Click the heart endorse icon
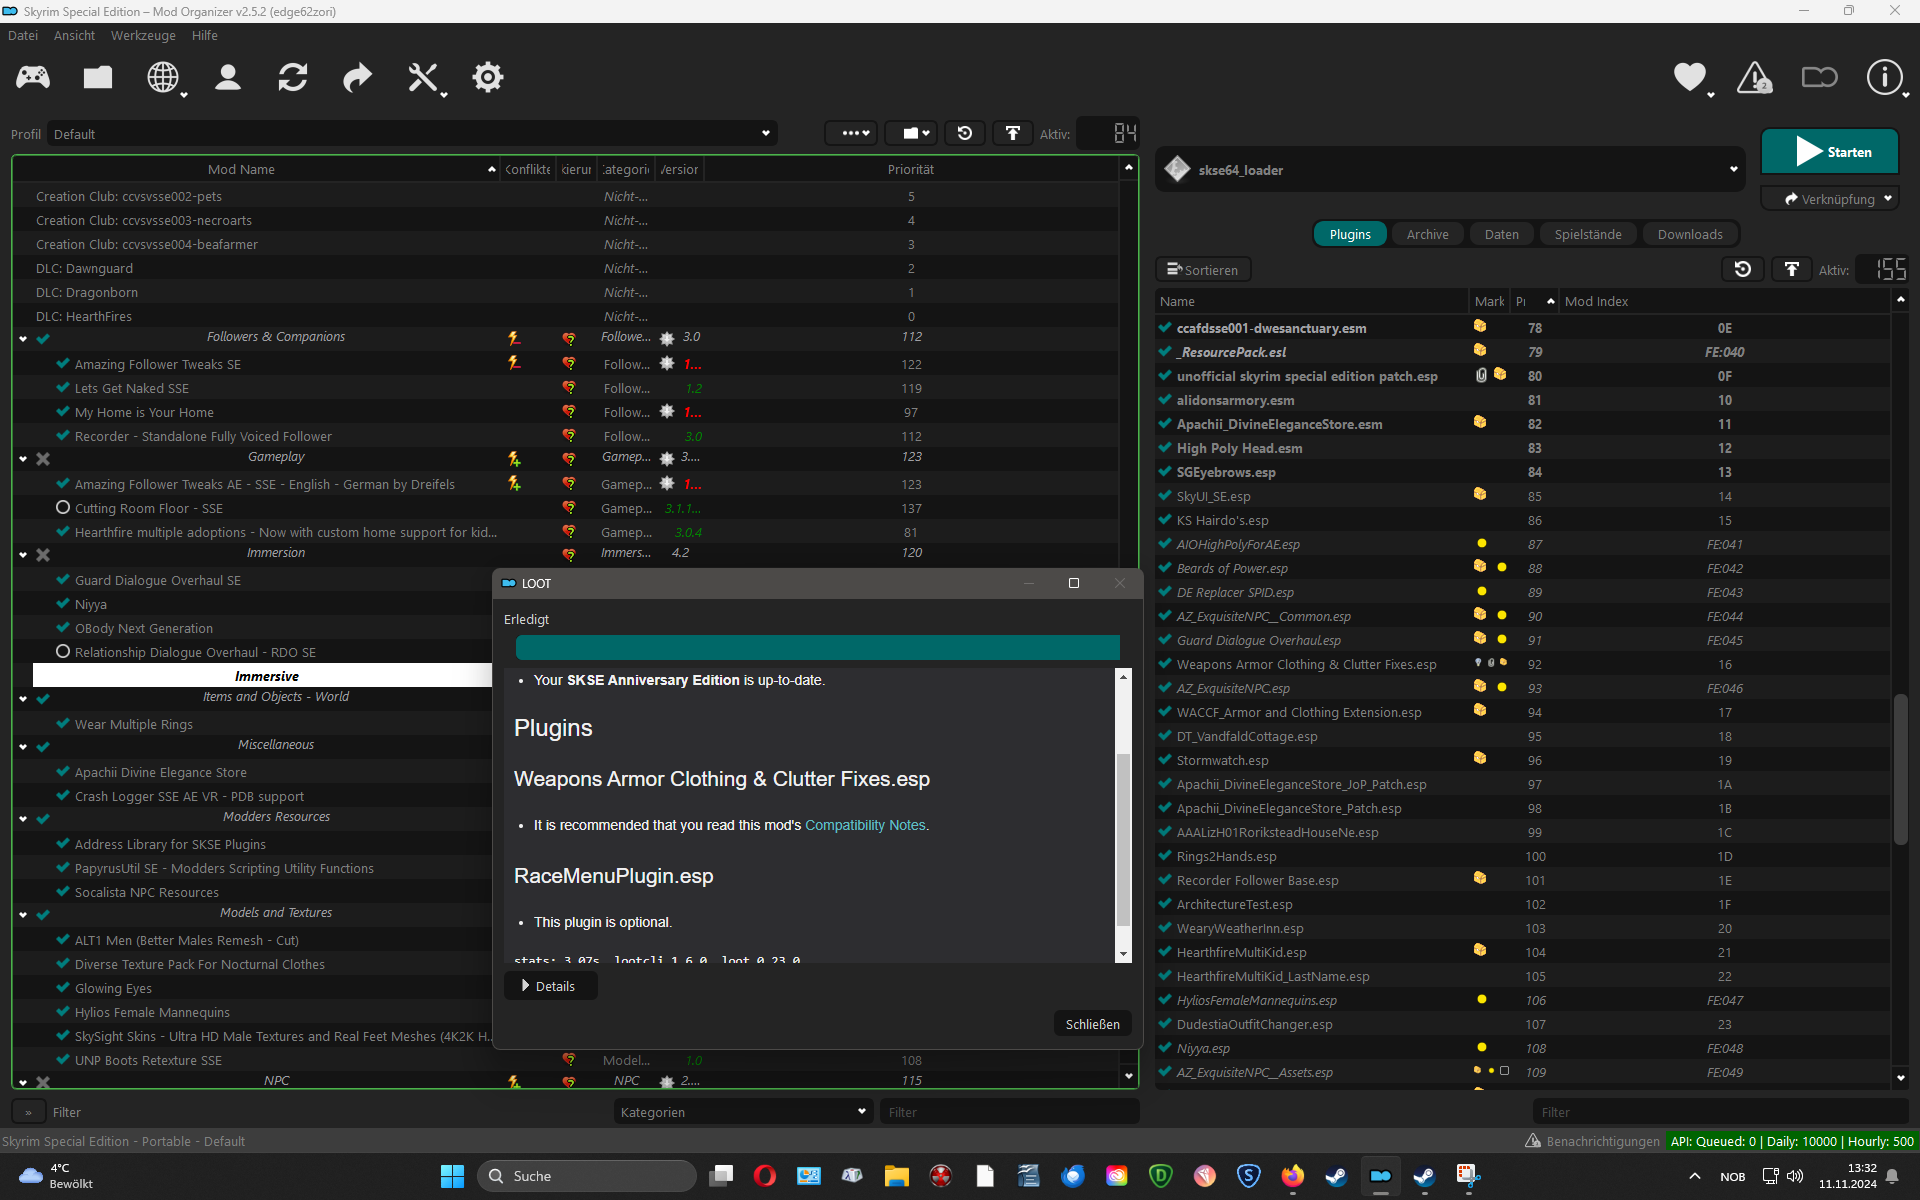This screenshot has width=1920, height=1200. pyautogui.click(x=1690, y=77)
